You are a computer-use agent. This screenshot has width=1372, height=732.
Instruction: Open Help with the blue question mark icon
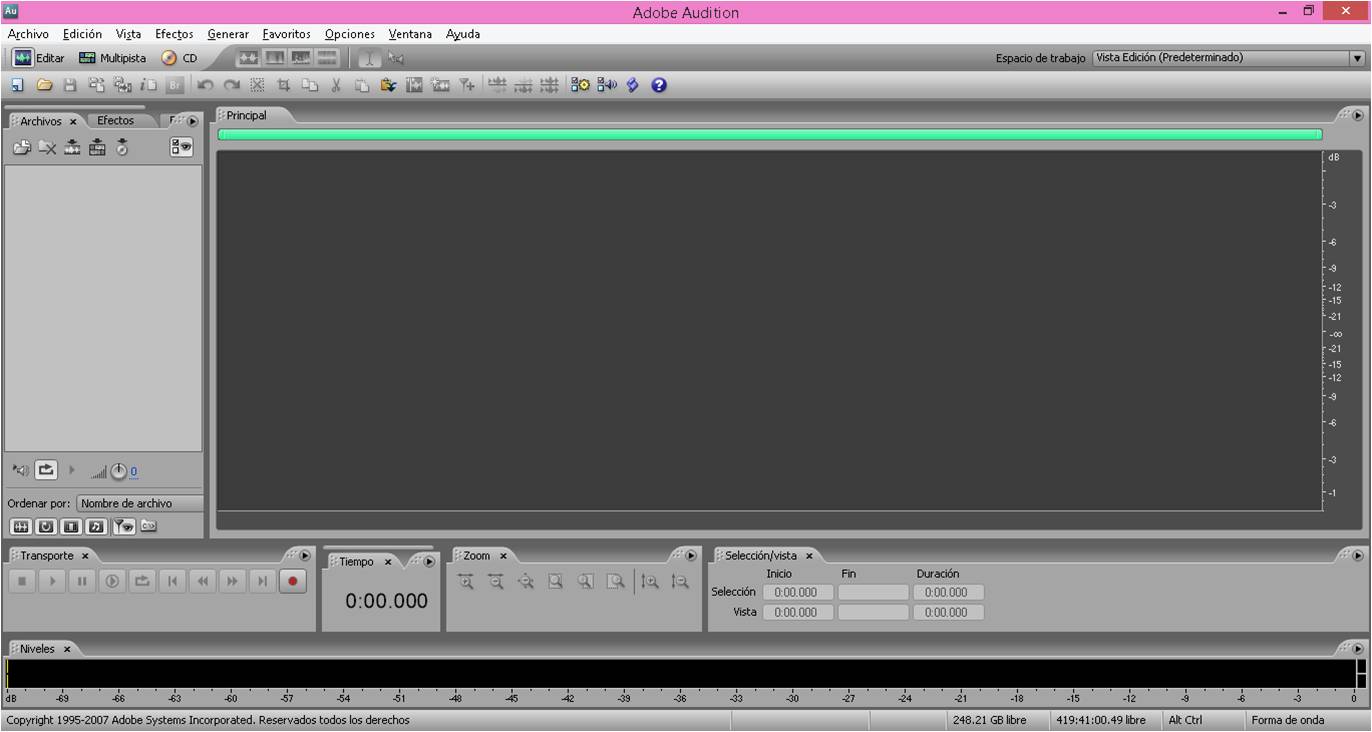[x=659, y=85]
